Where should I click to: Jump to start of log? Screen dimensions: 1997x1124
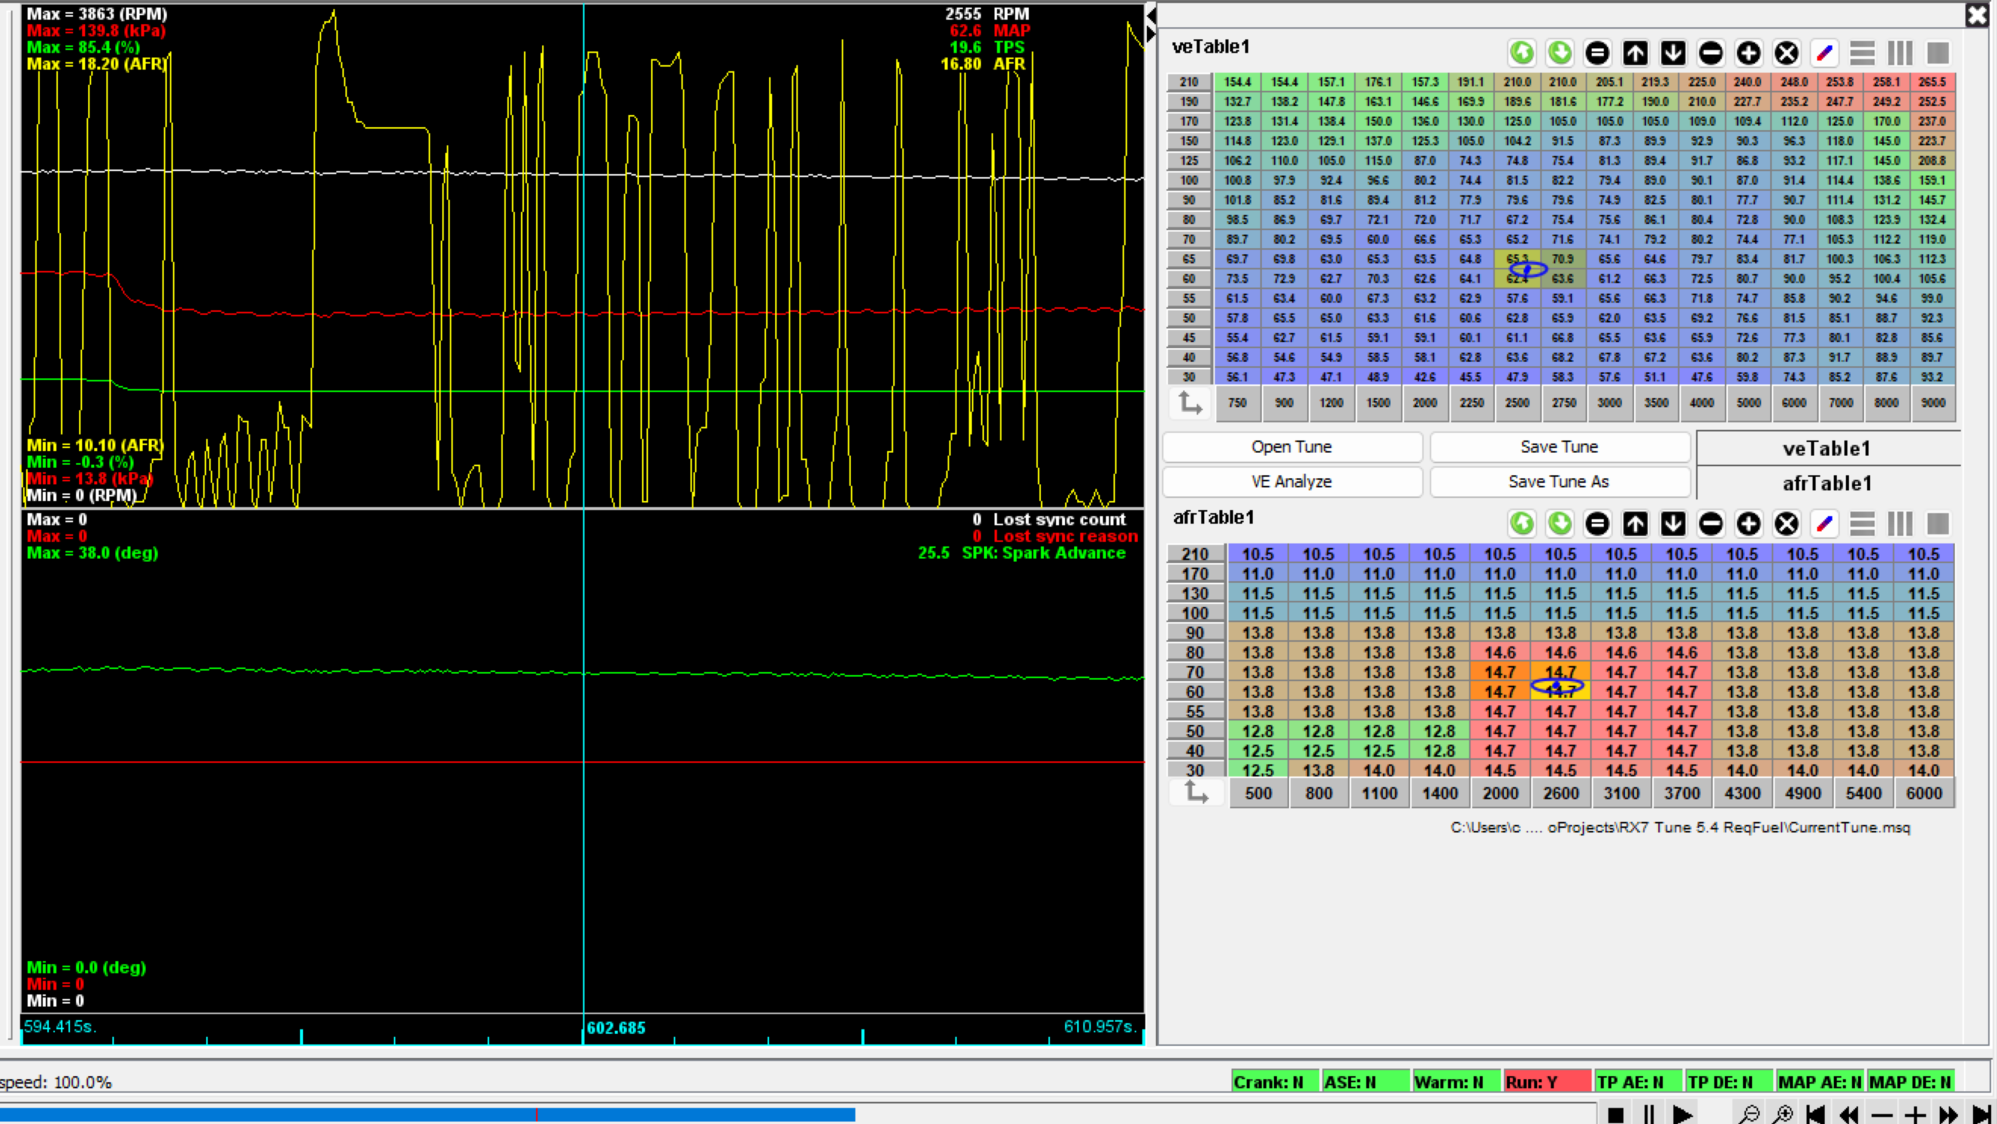click(1815, 1114)
